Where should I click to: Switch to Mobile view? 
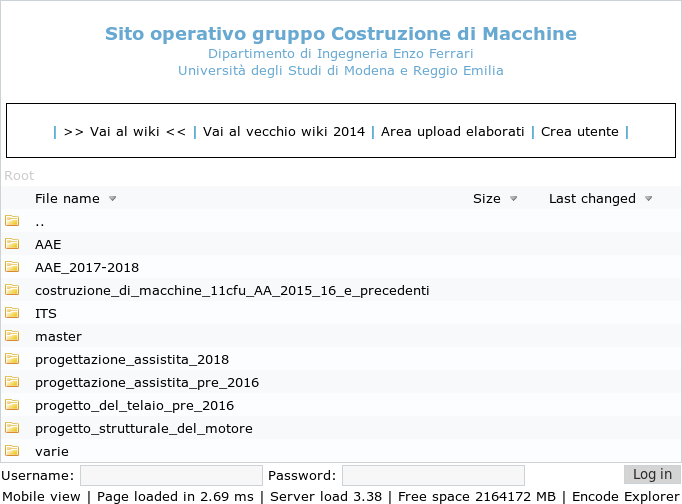(44, 496)
